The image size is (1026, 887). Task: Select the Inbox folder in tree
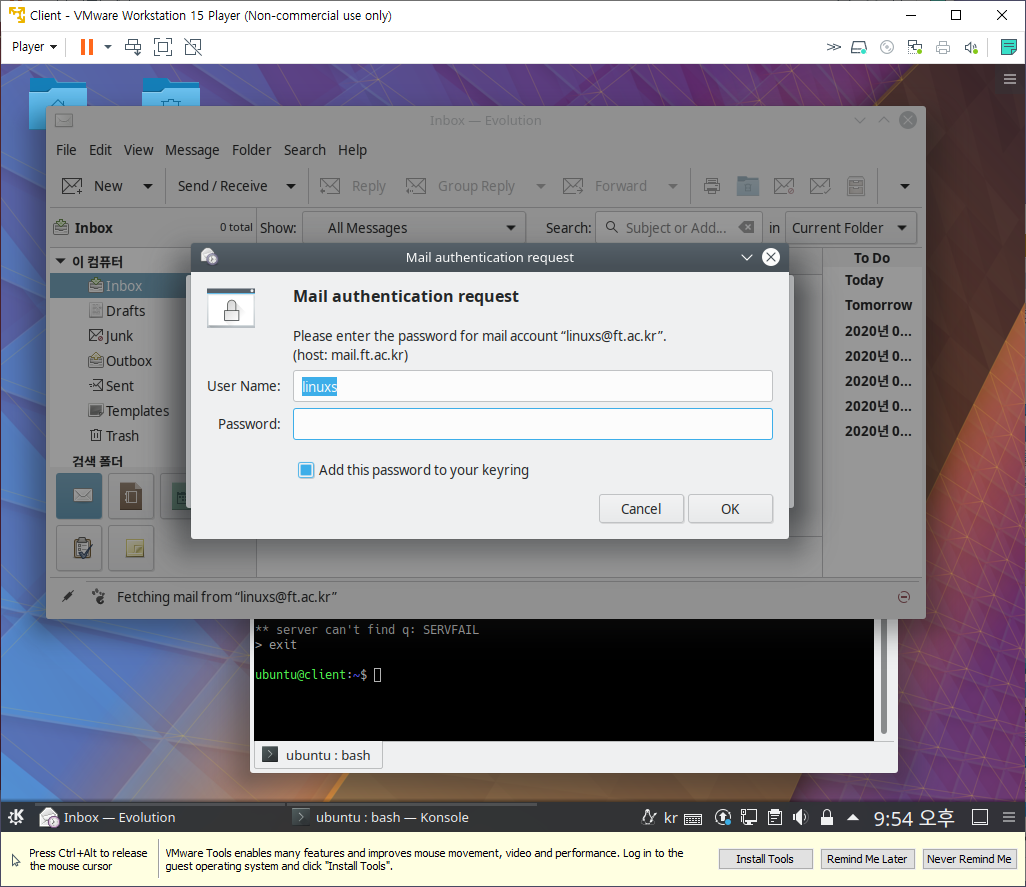[x=116, y=286]
